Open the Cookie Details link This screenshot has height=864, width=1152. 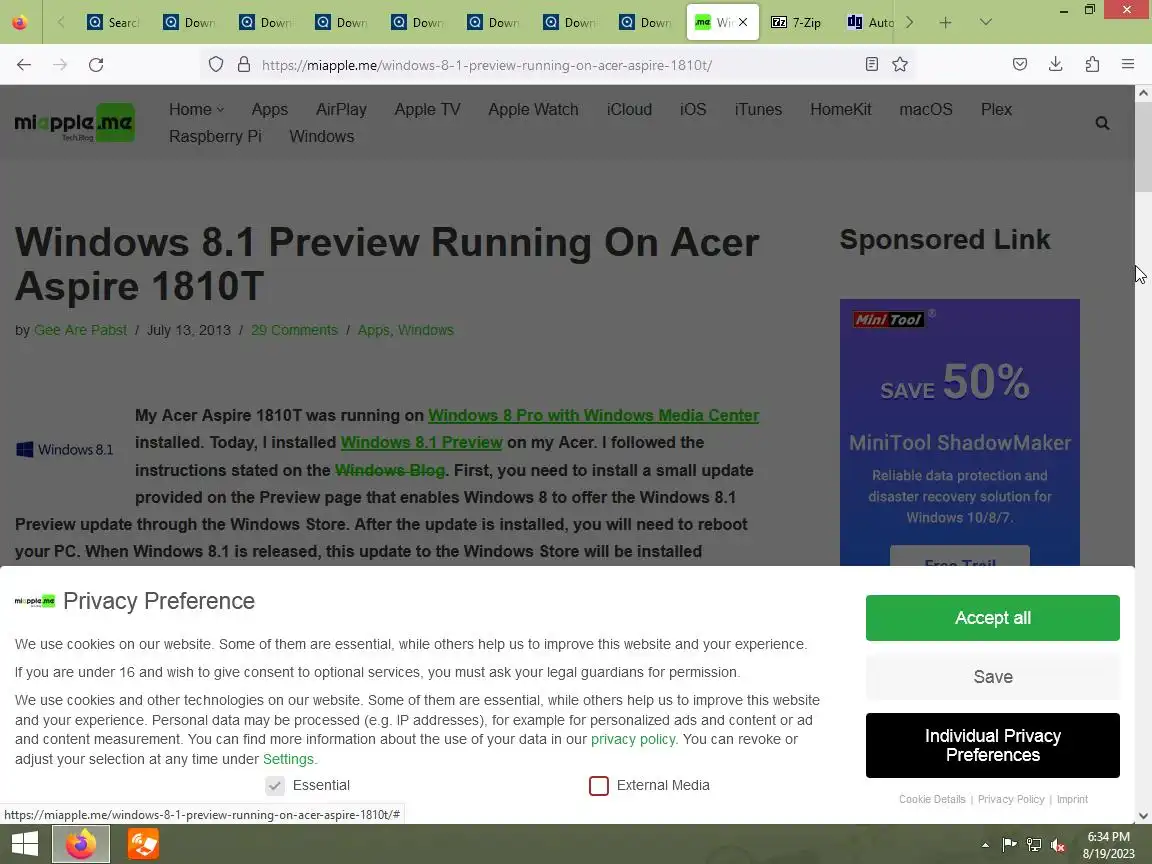932,799
